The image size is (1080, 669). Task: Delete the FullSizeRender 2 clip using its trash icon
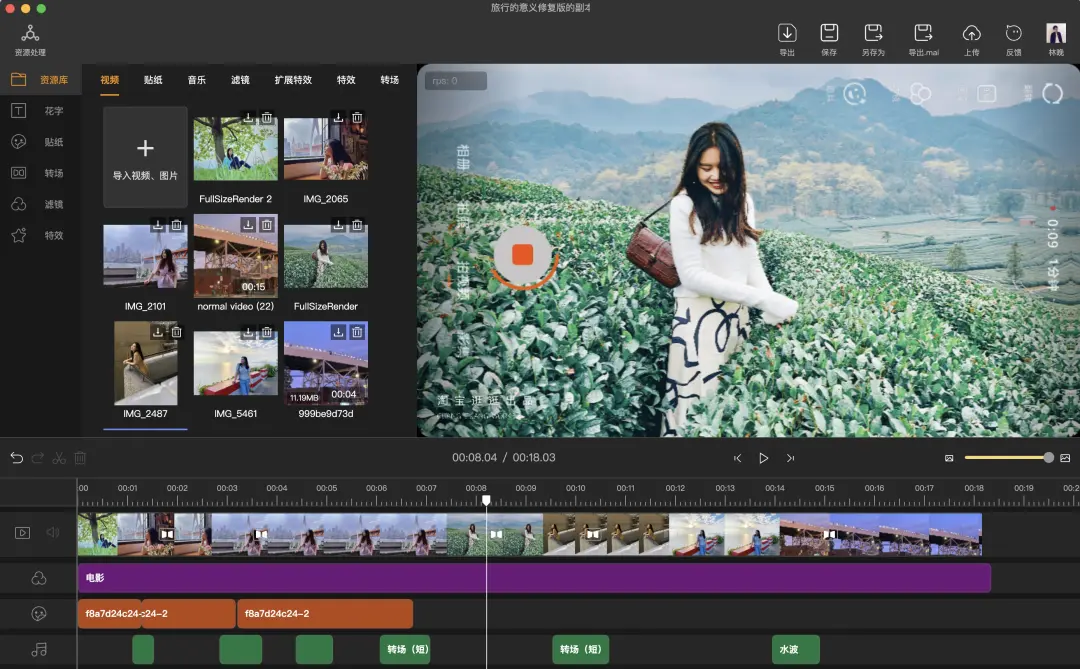click(267, 118)
